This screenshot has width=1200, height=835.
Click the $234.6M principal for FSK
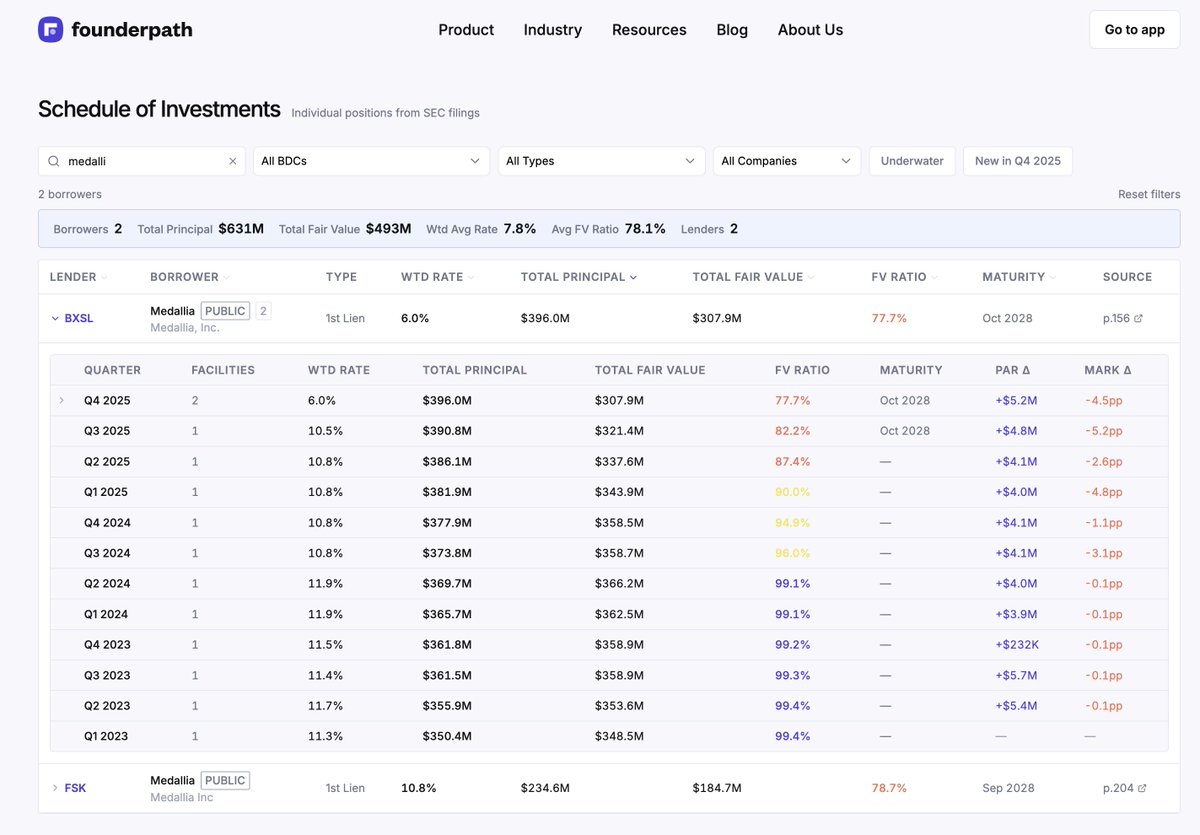point(545,788)
